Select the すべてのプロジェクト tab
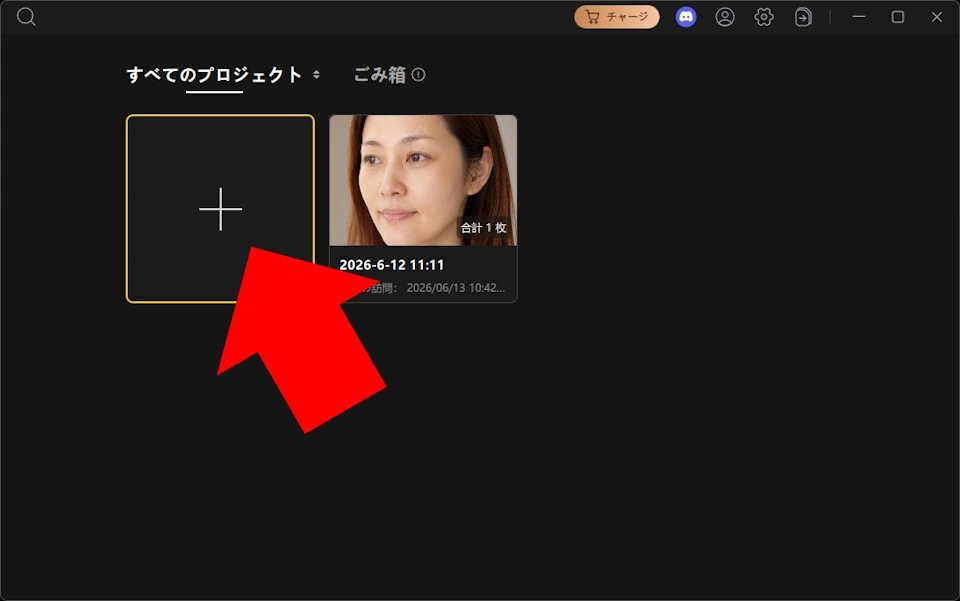960x601 pixels. [214, 75]
